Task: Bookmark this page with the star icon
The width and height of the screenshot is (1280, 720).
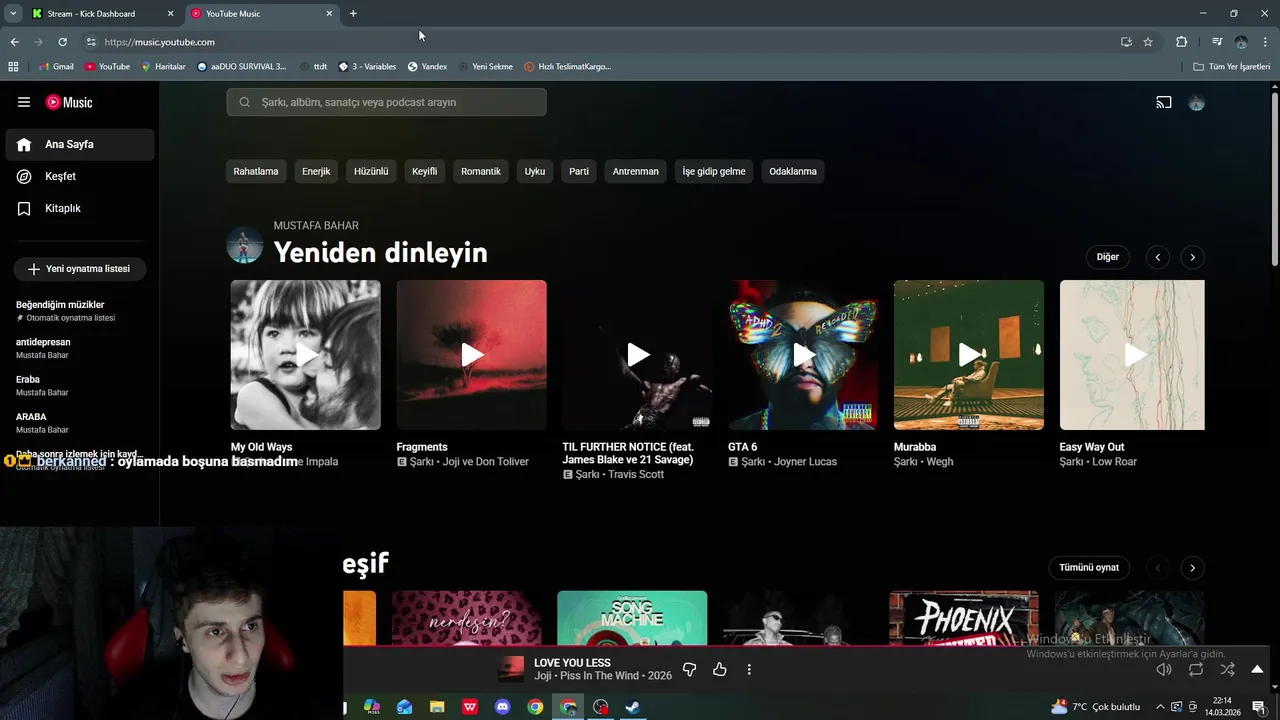Action: click(1148, 42)
